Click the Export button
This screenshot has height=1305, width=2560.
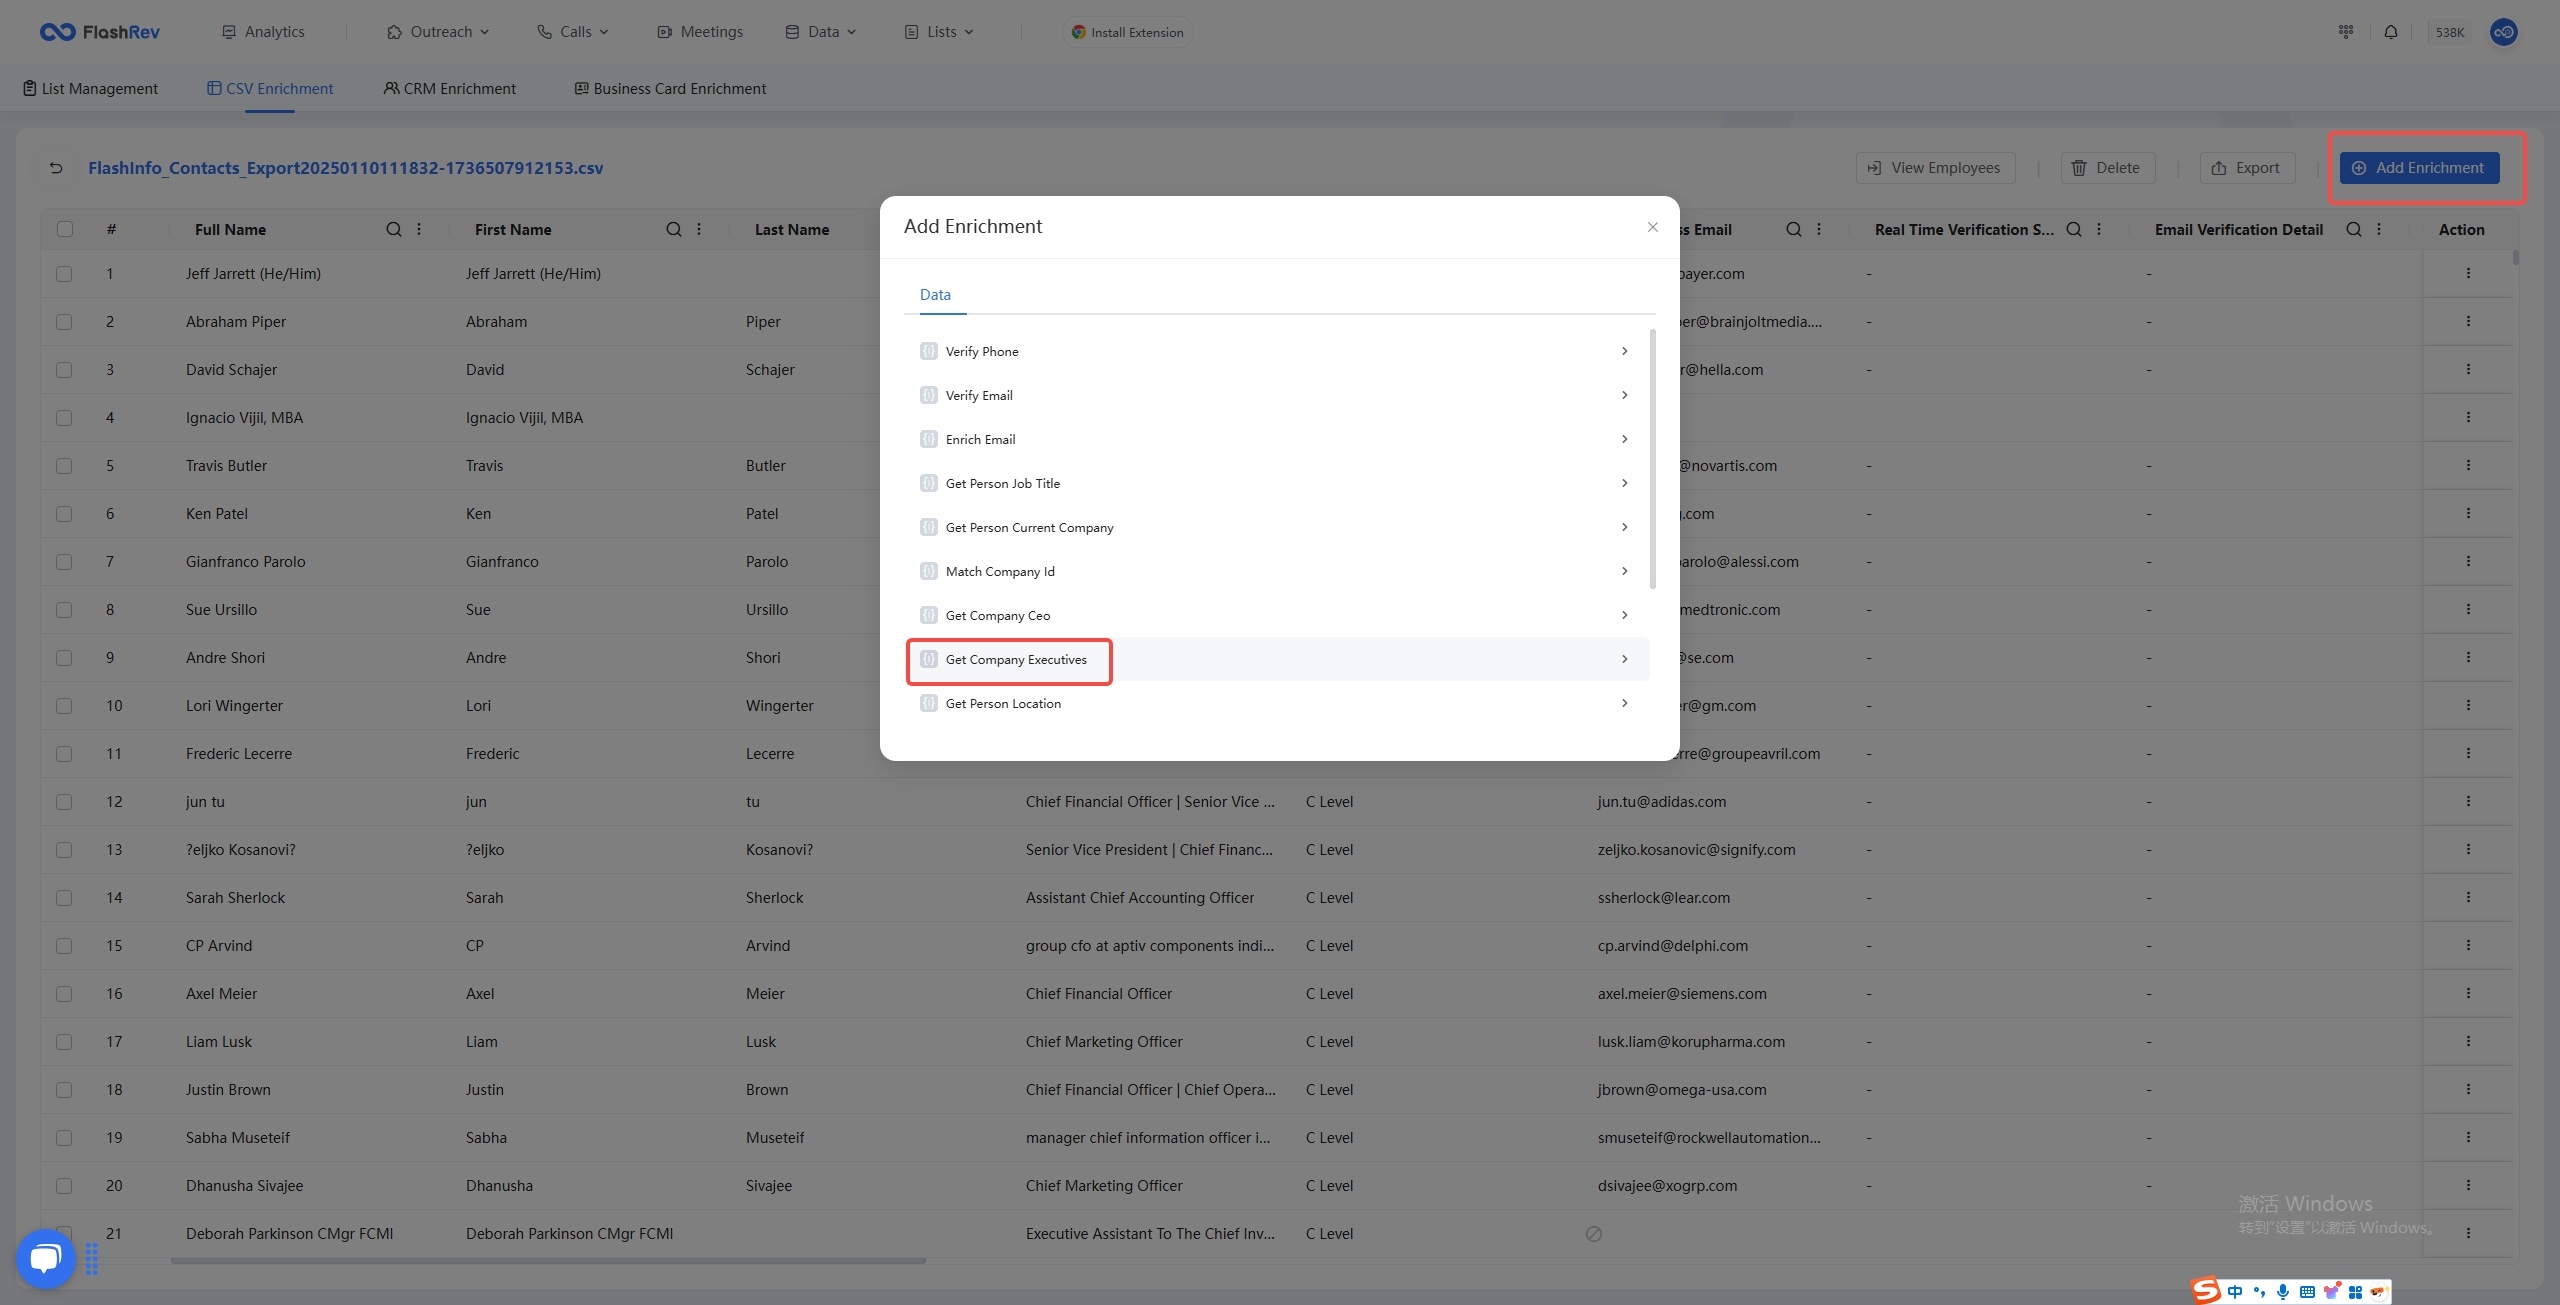[x=2247, y=168]
